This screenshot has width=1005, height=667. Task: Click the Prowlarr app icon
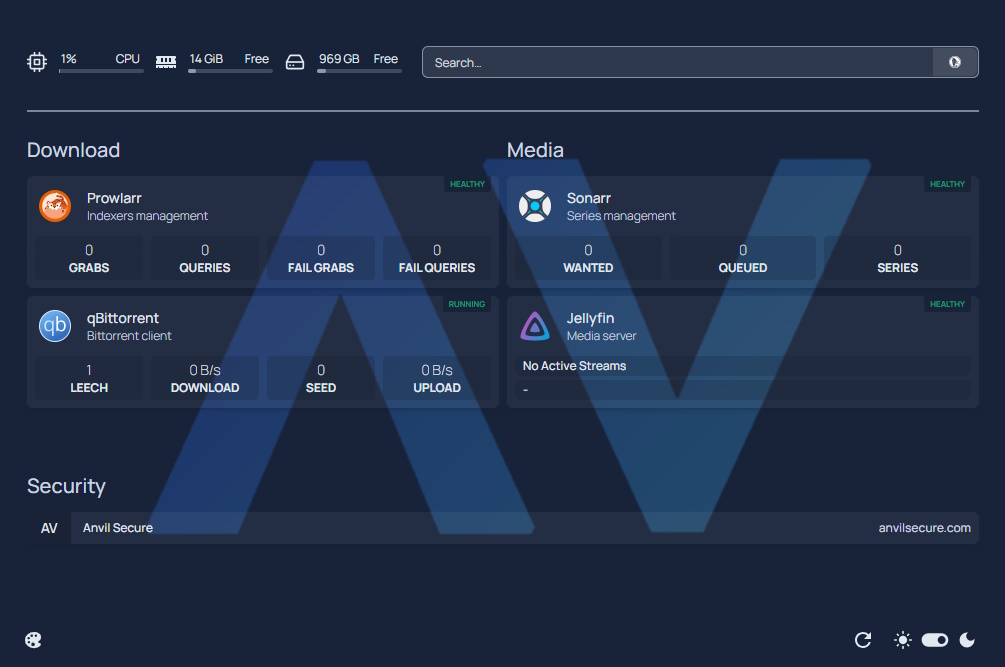coord(55,206)
